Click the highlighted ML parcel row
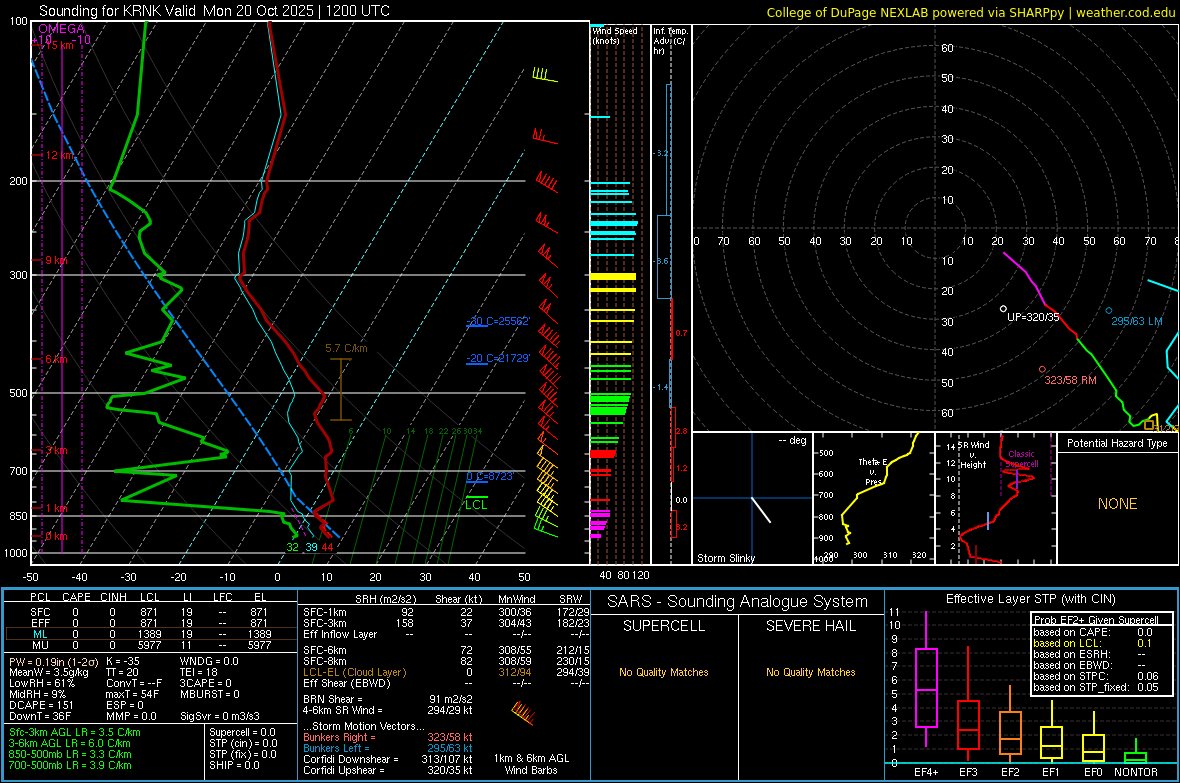Screen dimensions: 1180x783 pos(151,634)
